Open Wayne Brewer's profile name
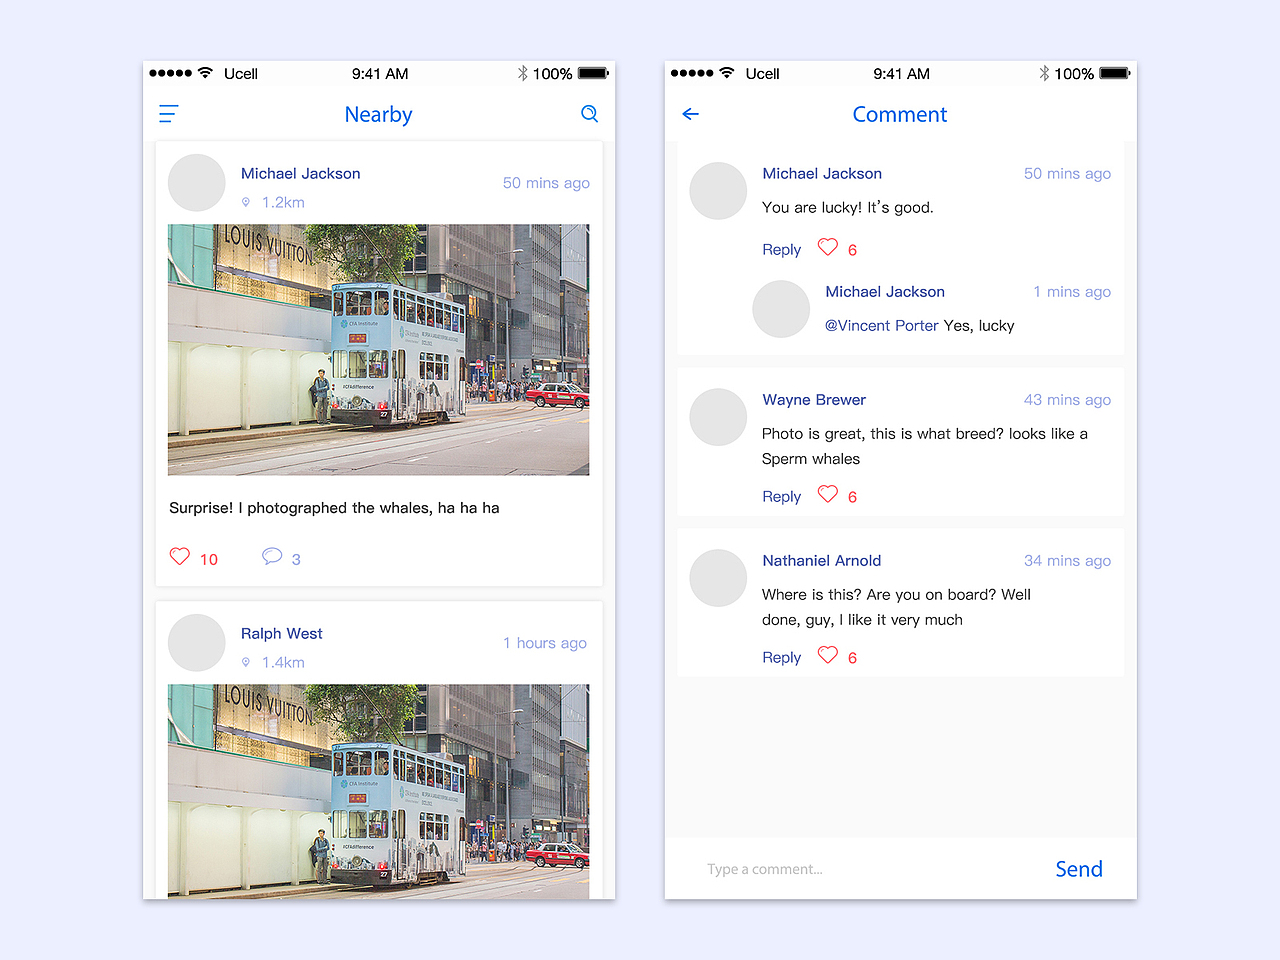Viewport: 1280px width, 960px height. 814,400
